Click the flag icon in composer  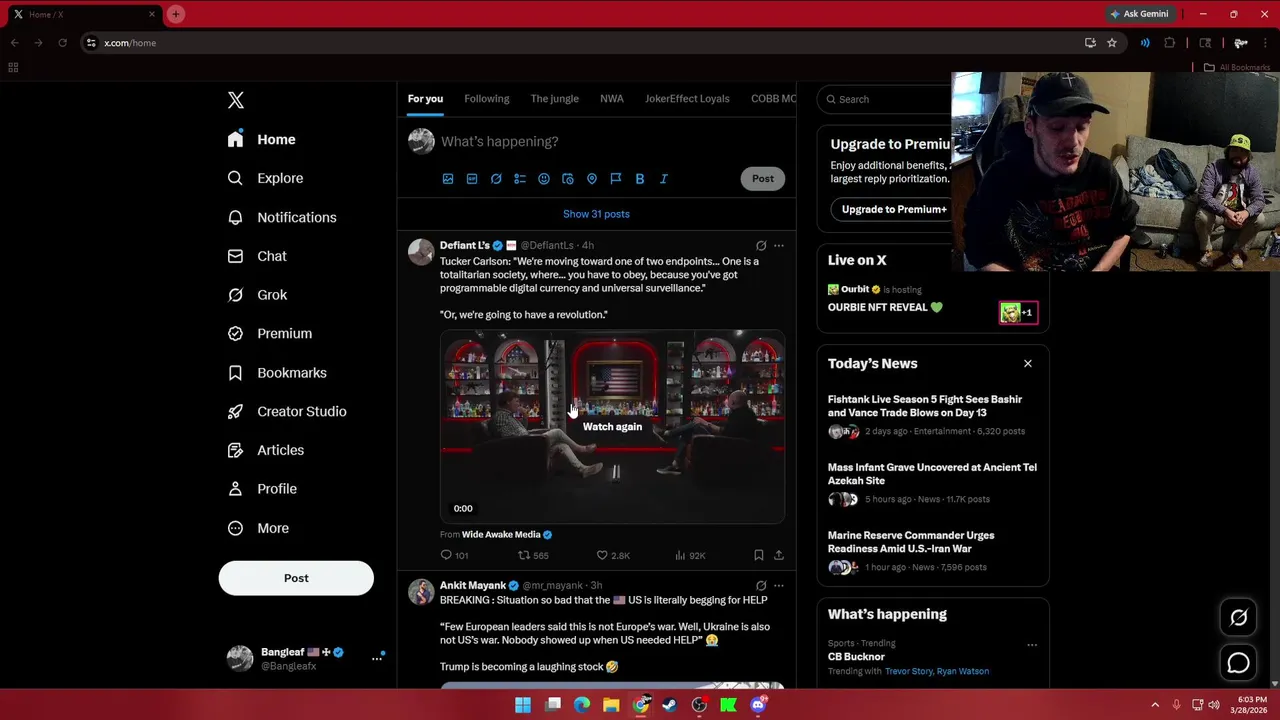click(x=616, y=179)
